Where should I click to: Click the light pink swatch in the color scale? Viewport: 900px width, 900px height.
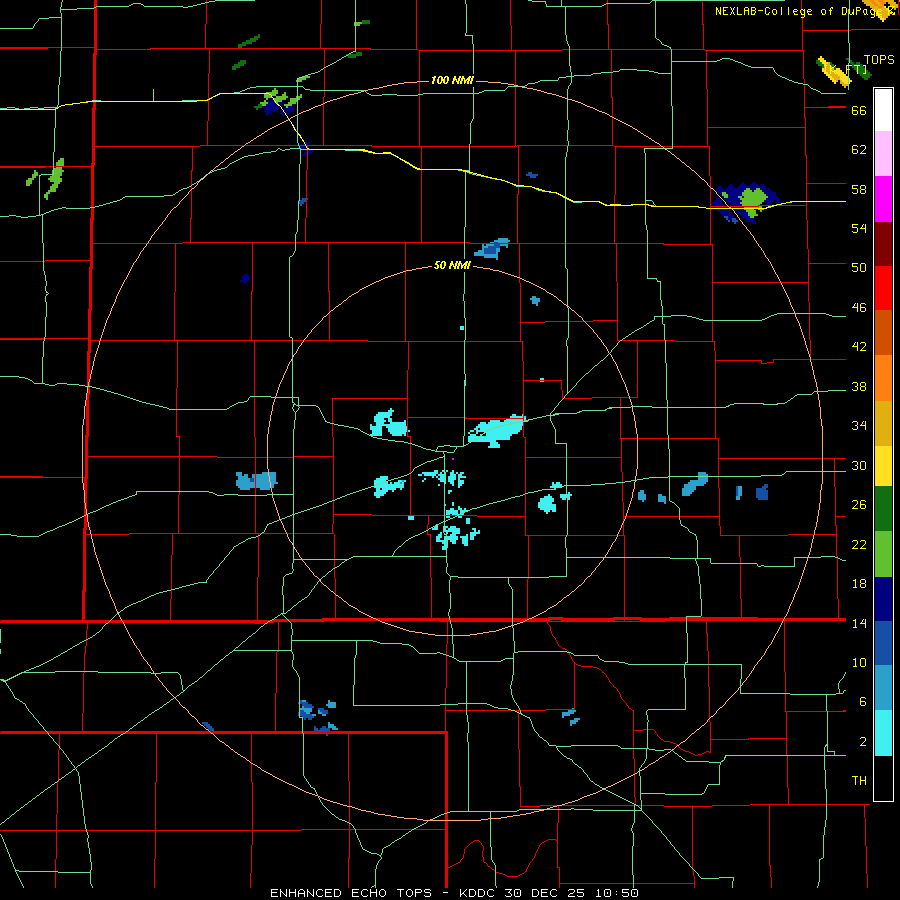(883, 153)
